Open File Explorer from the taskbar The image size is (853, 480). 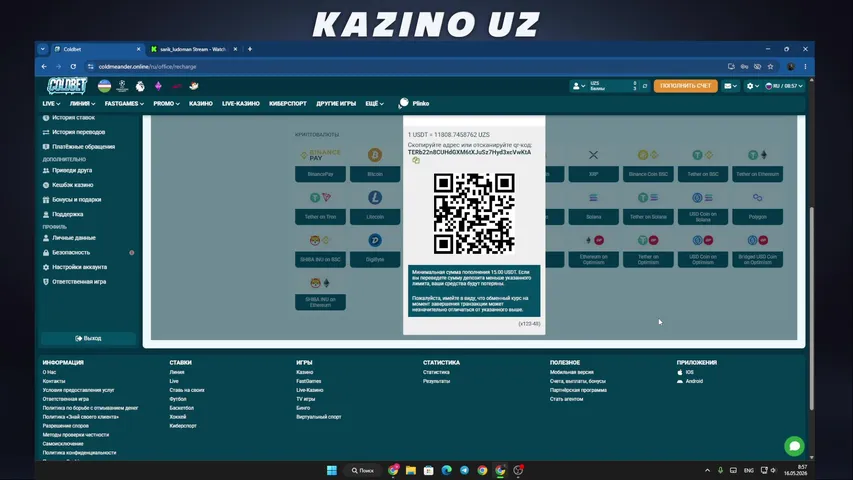coord(411,470)
